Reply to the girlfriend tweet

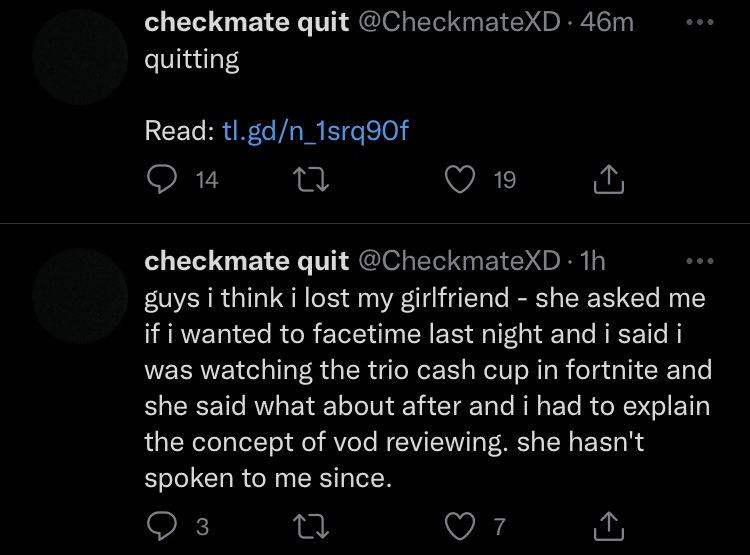pyautogui.click(x=161, y=526)
